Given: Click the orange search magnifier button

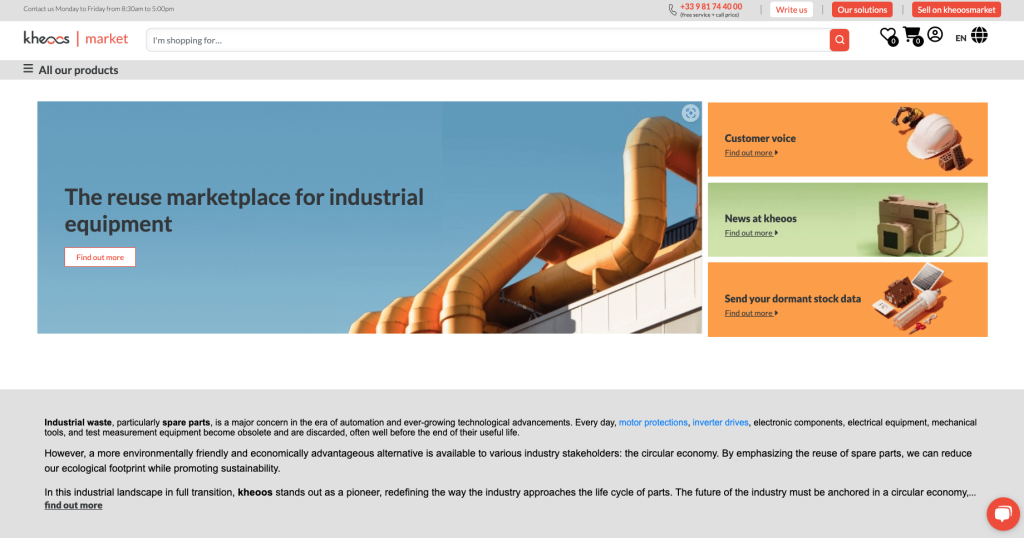Looking at the screenshot, I should tap(839, 40).
